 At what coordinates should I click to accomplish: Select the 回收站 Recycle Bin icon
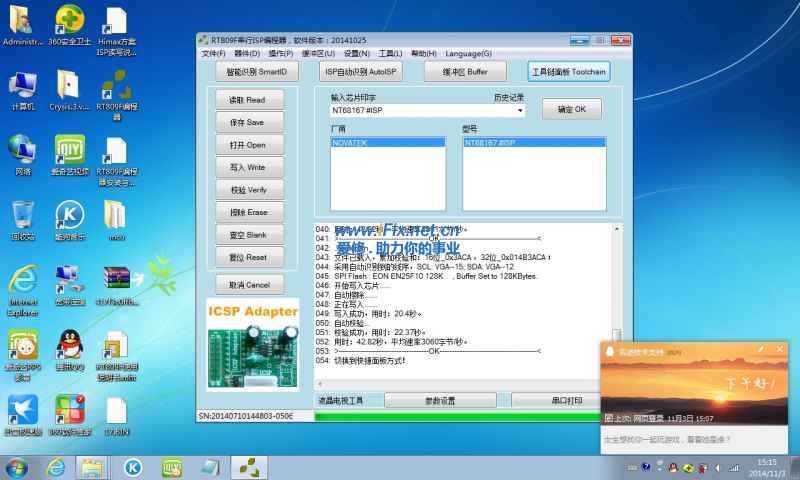(22, 220)
